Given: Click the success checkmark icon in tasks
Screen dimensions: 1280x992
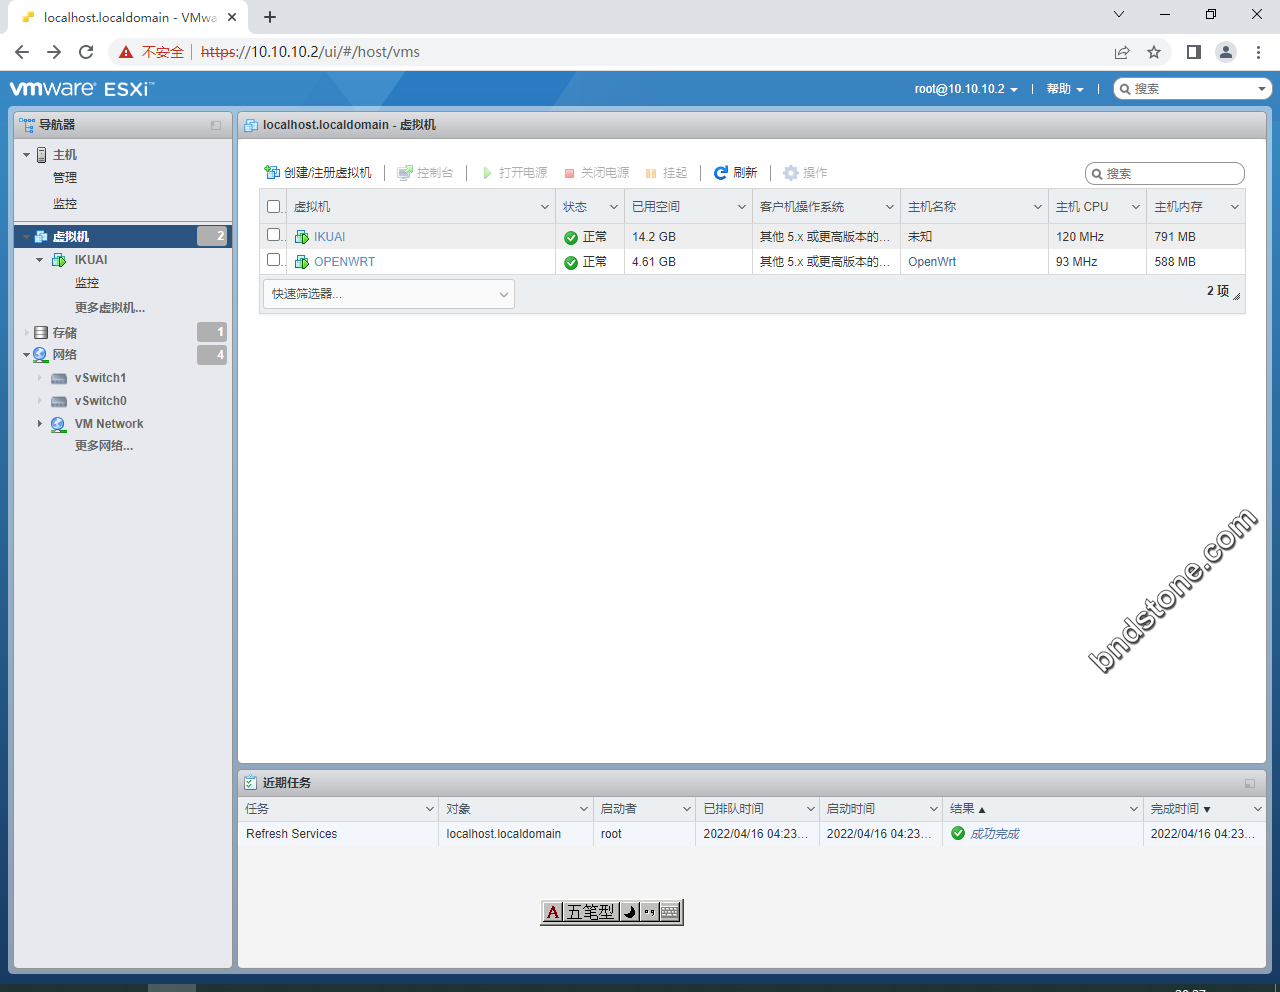Looking at the screenshot, I should 958,834.
